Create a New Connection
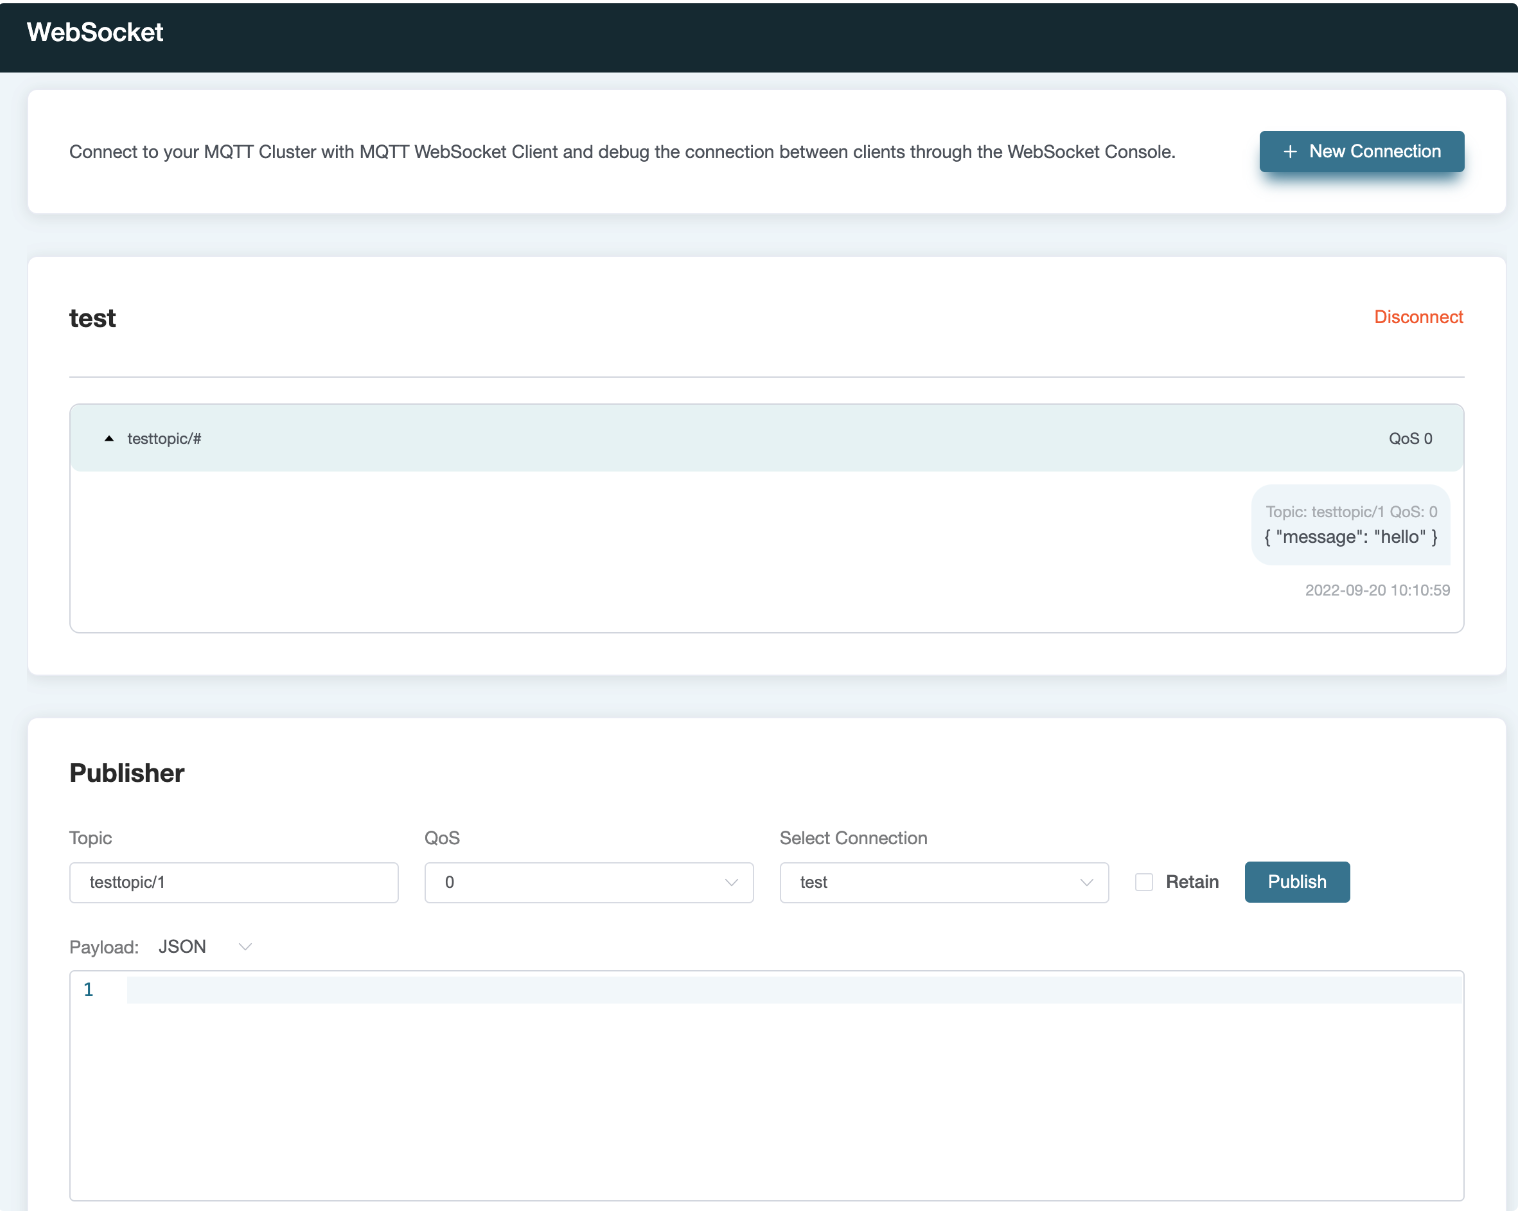1522x1216 pixels. pyautogui.click(x=1361, y=152)
